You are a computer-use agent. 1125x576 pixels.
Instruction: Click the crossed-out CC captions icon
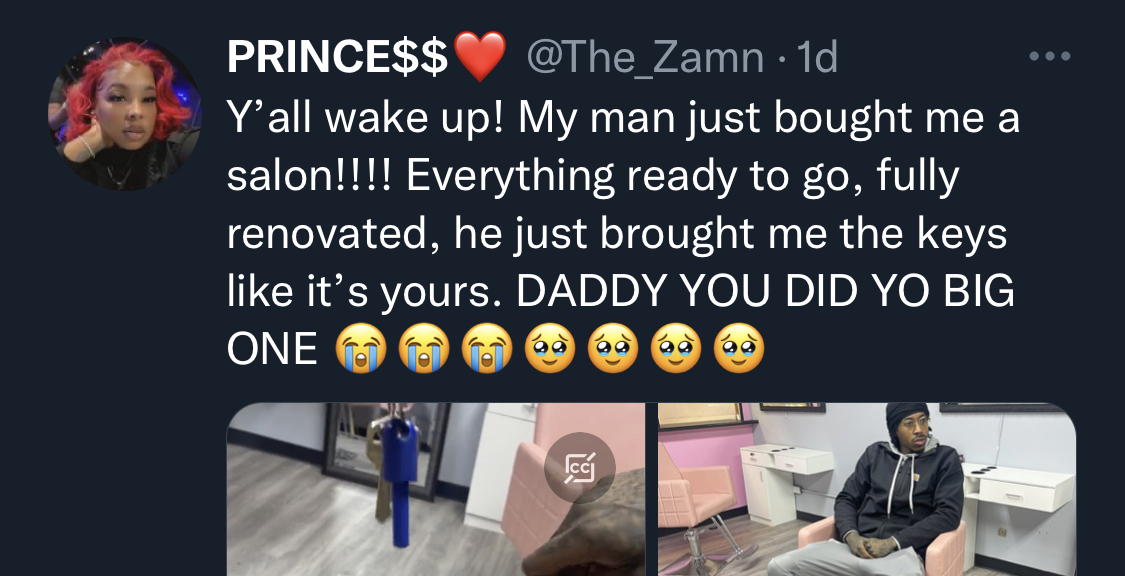tap(580, 468)
